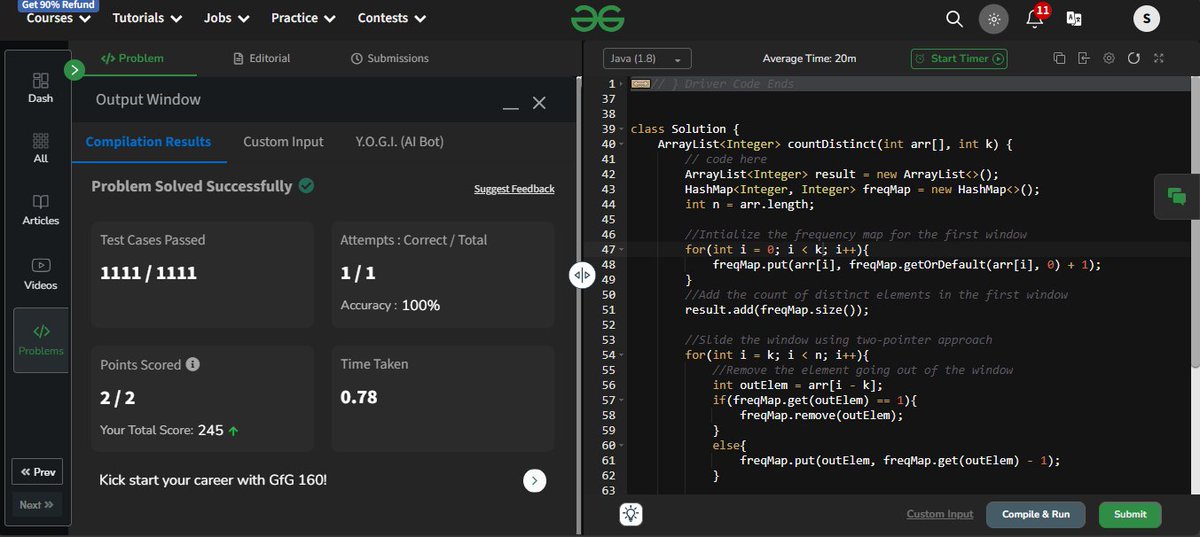Click the search magnifier icon
The height and width of the screenshot is (537, 1200).
(x=955, y=18)
